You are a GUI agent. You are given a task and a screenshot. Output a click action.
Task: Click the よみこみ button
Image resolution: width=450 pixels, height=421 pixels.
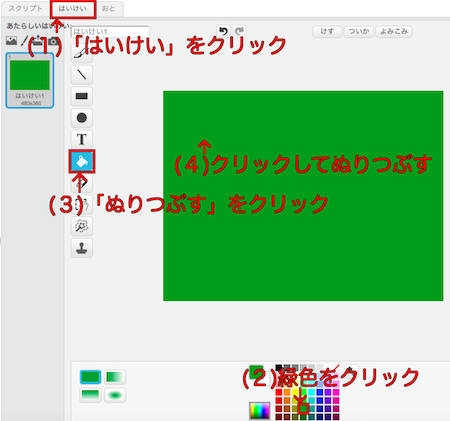[x=394, y=32]
